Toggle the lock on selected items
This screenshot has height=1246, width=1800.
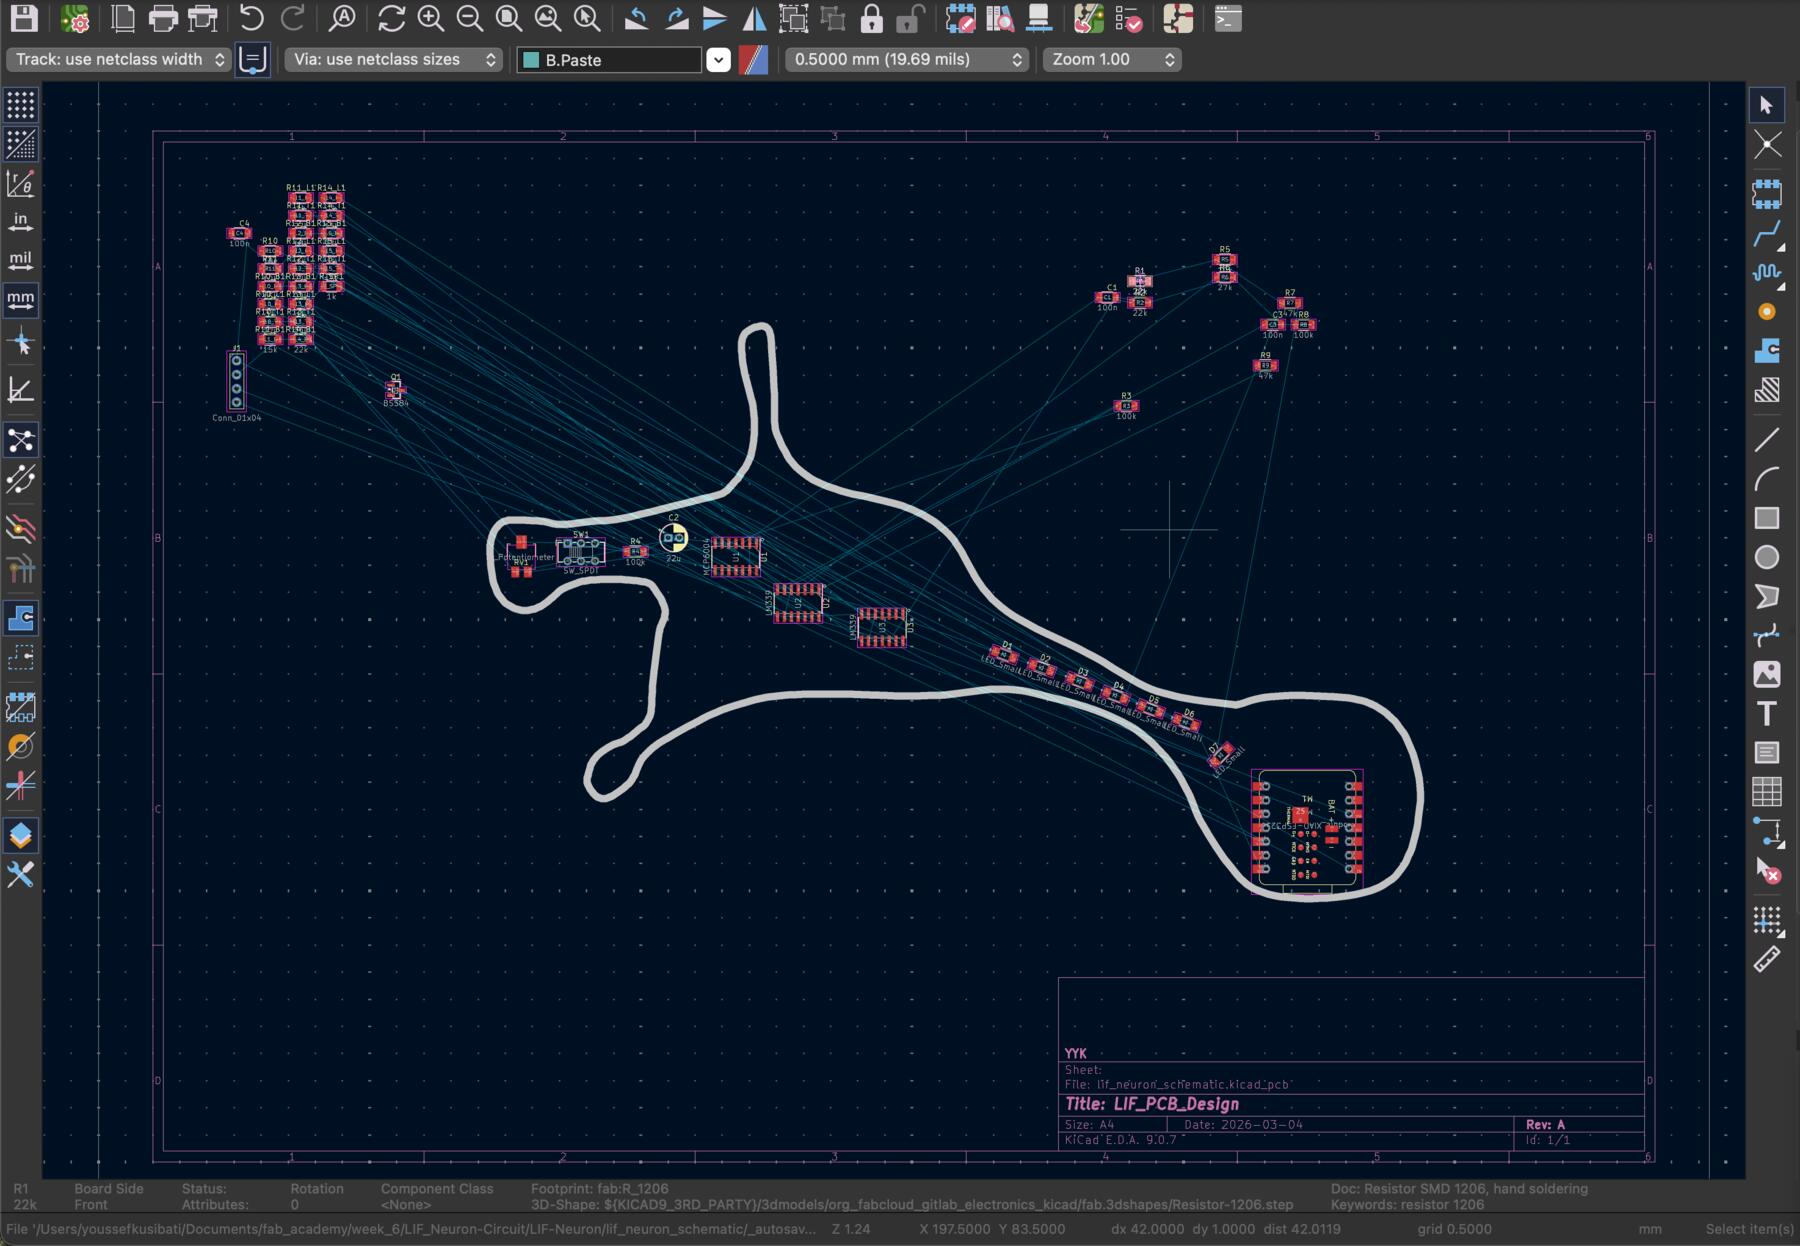click(x=869, y=19)
